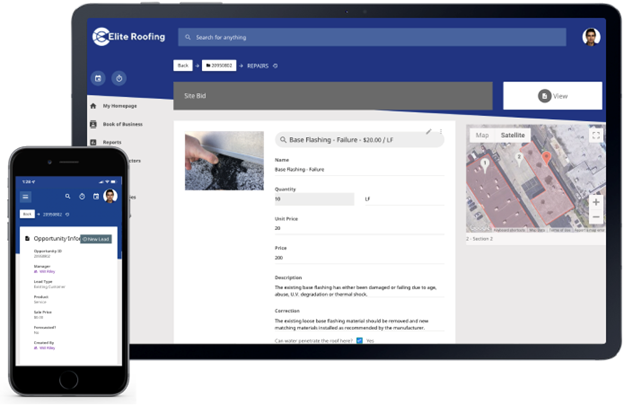
Task: Click the Name field
Action: 359,170
